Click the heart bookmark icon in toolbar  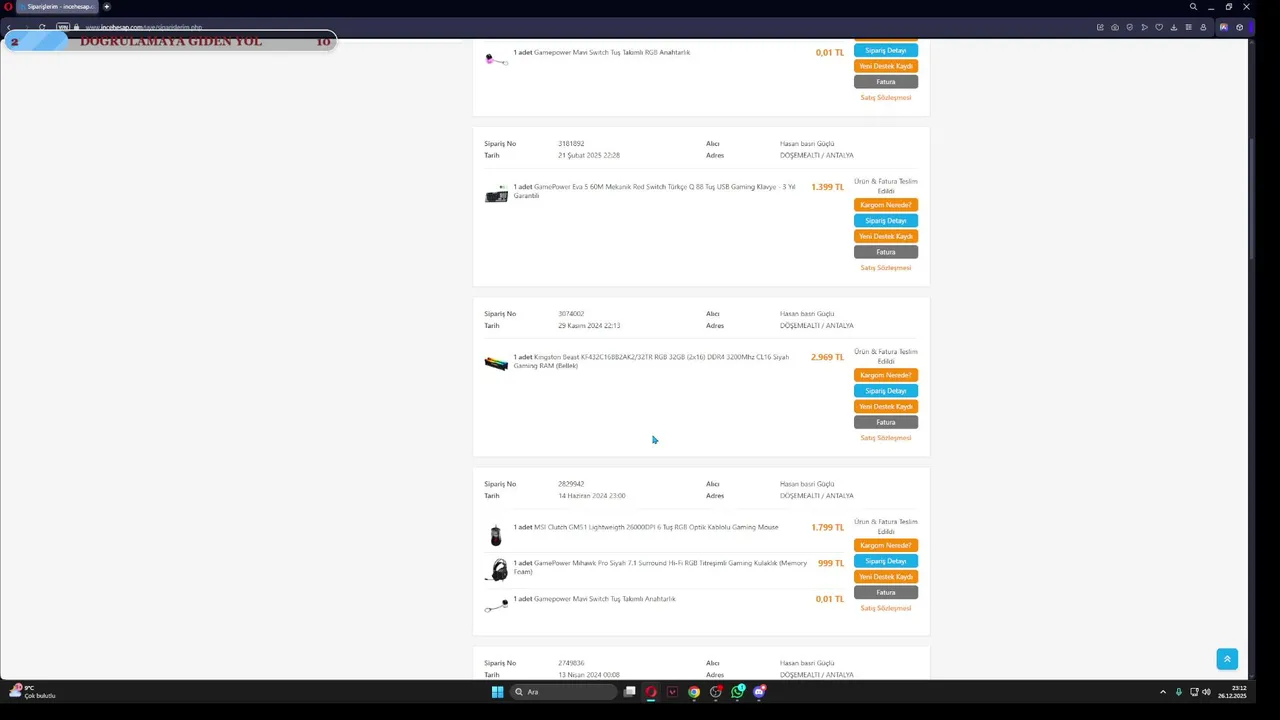(x=1159, y=27)
